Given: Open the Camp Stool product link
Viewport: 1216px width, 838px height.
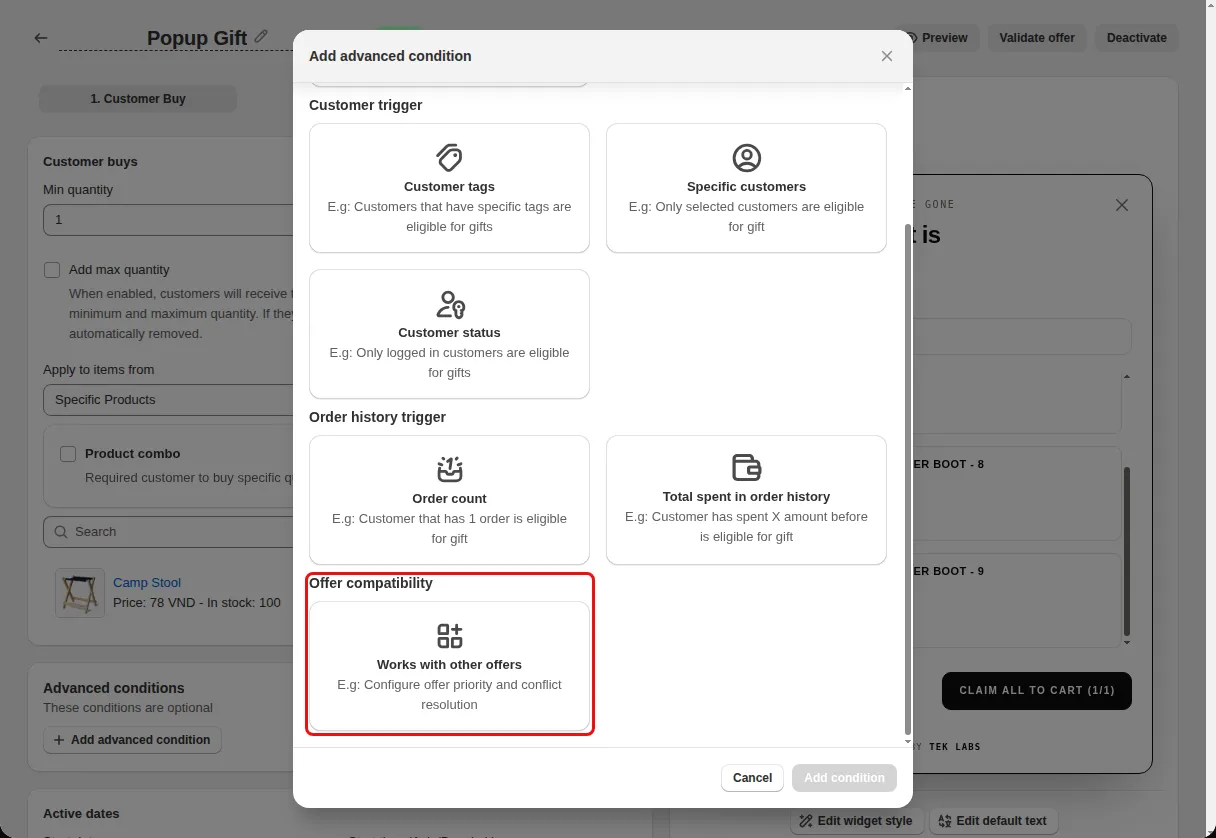Looking at the screenshot, I should [x=147, y=583].
